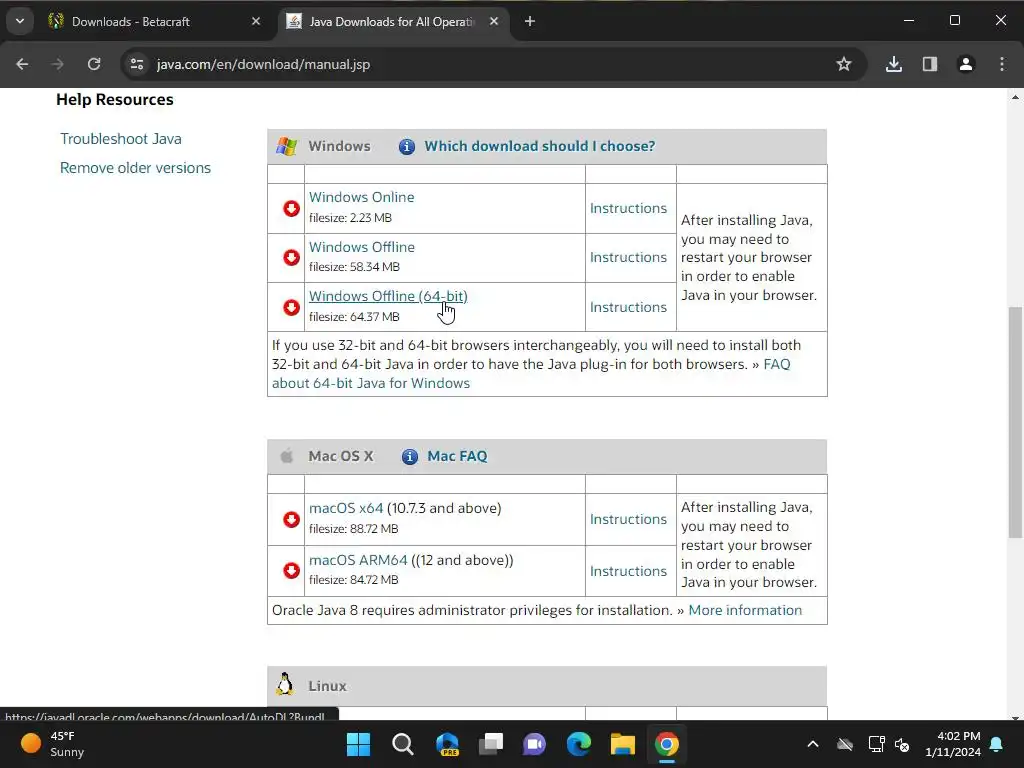The height and width of the screenshot is (768, 1024).
Task: Select Java Downloads for All Operating Systems tab
Action: pos(394,22)
